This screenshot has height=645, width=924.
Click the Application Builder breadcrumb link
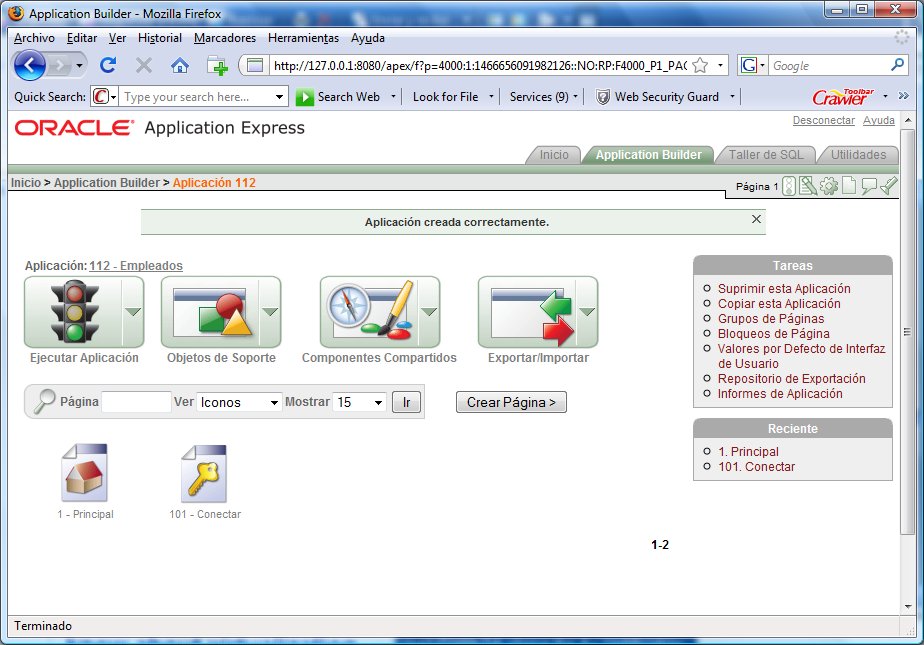[107, 183]
